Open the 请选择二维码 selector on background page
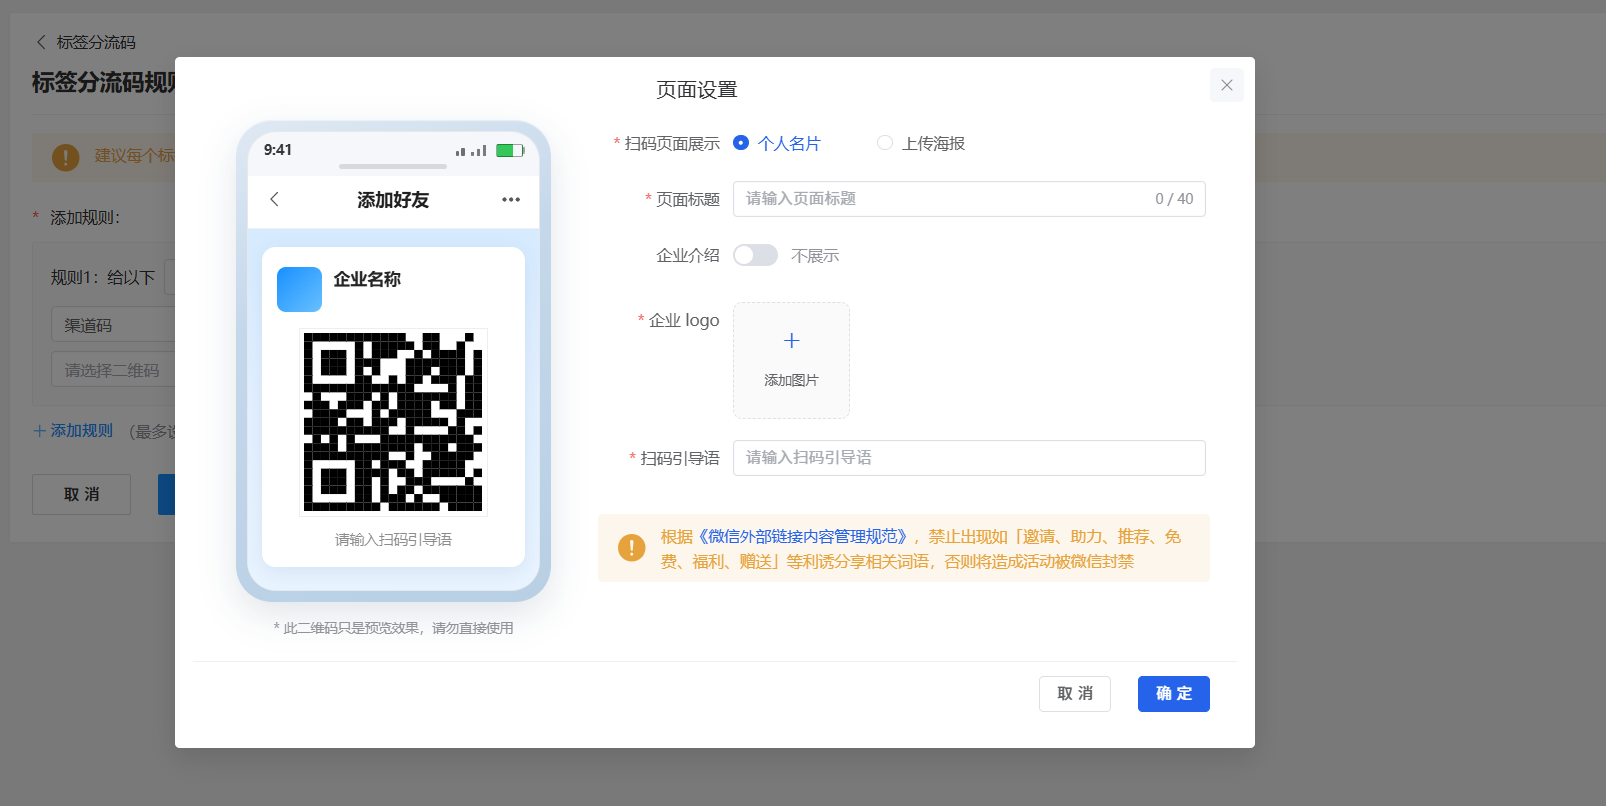 coord(113,370)
